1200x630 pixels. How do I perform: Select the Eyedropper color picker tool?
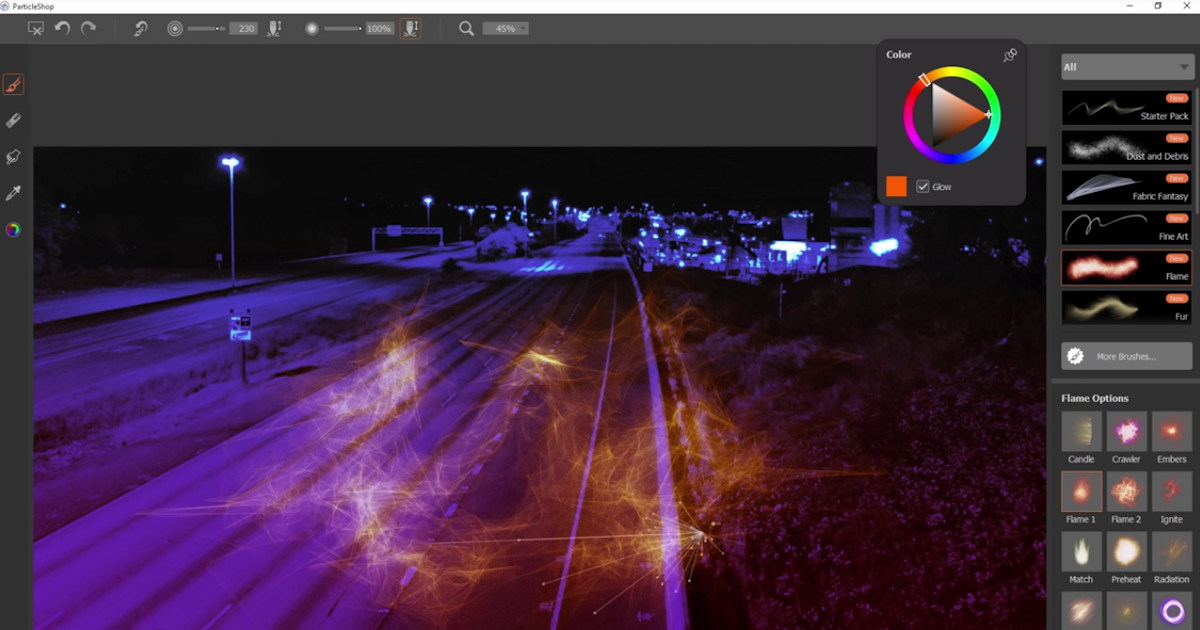click(13, 193)
